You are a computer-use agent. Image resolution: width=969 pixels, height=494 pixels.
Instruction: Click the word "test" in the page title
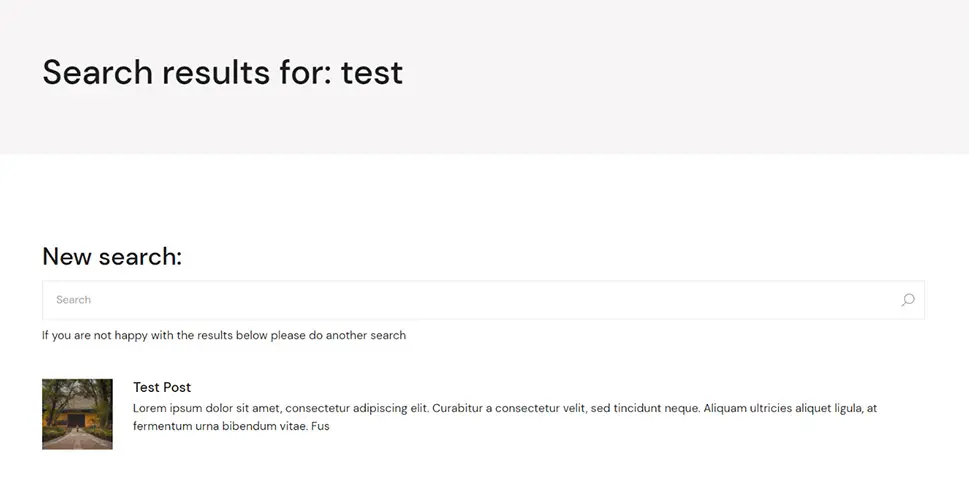(372, 72)
